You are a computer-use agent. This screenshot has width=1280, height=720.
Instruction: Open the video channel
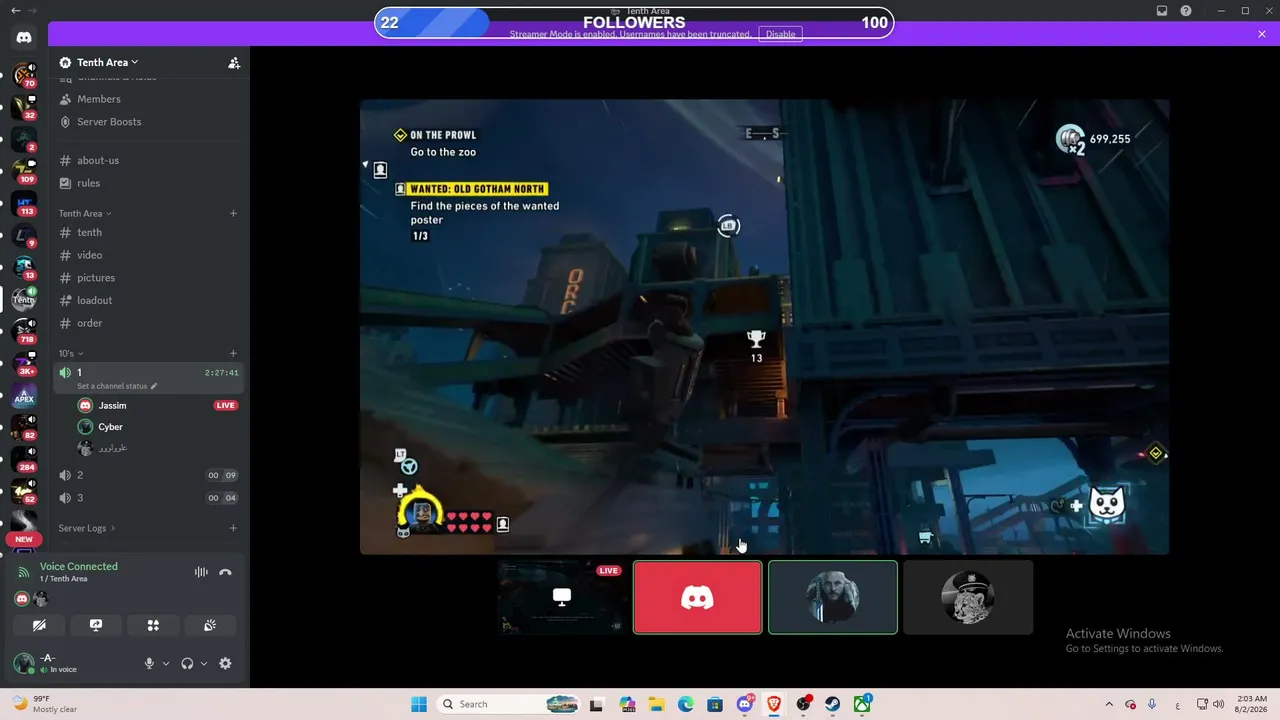point(149,255)
